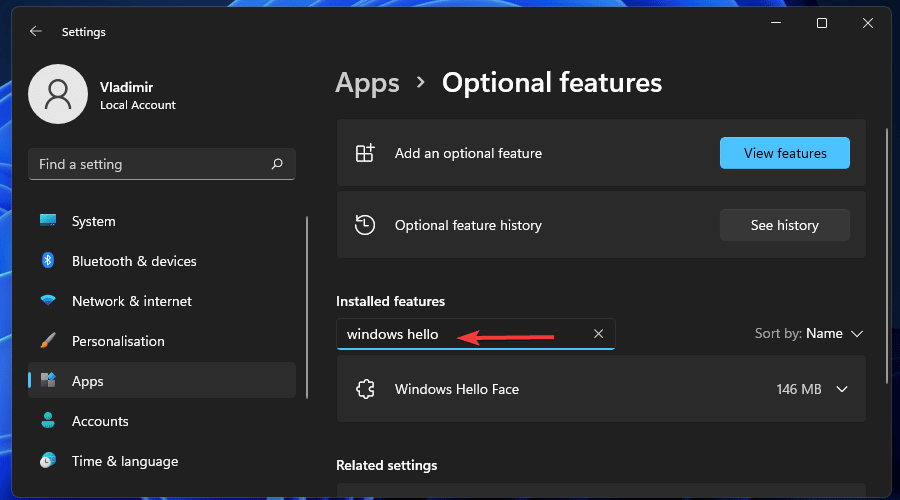Go to Apps breadcrumb link

[x=367, y=83]
